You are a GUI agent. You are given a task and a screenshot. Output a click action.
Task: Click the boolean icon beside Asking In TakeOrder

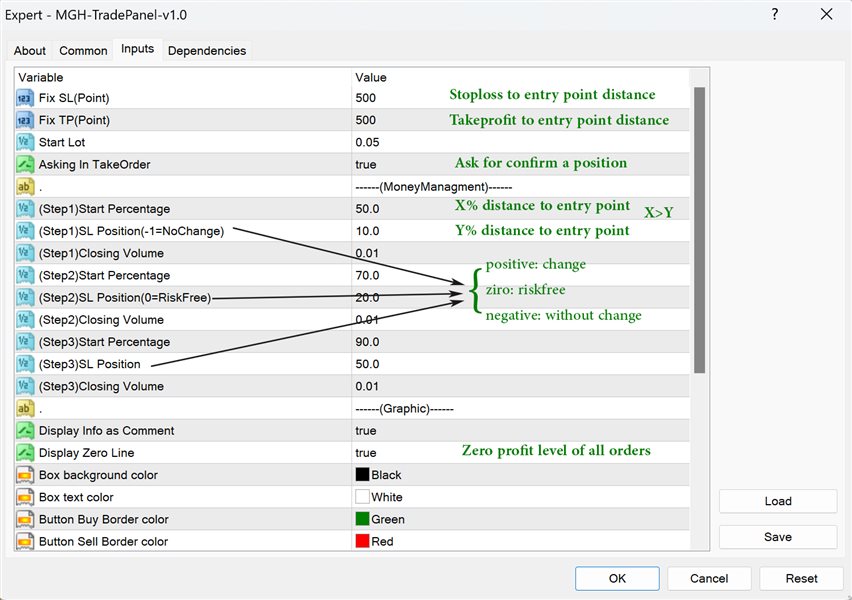click(25, 164)
